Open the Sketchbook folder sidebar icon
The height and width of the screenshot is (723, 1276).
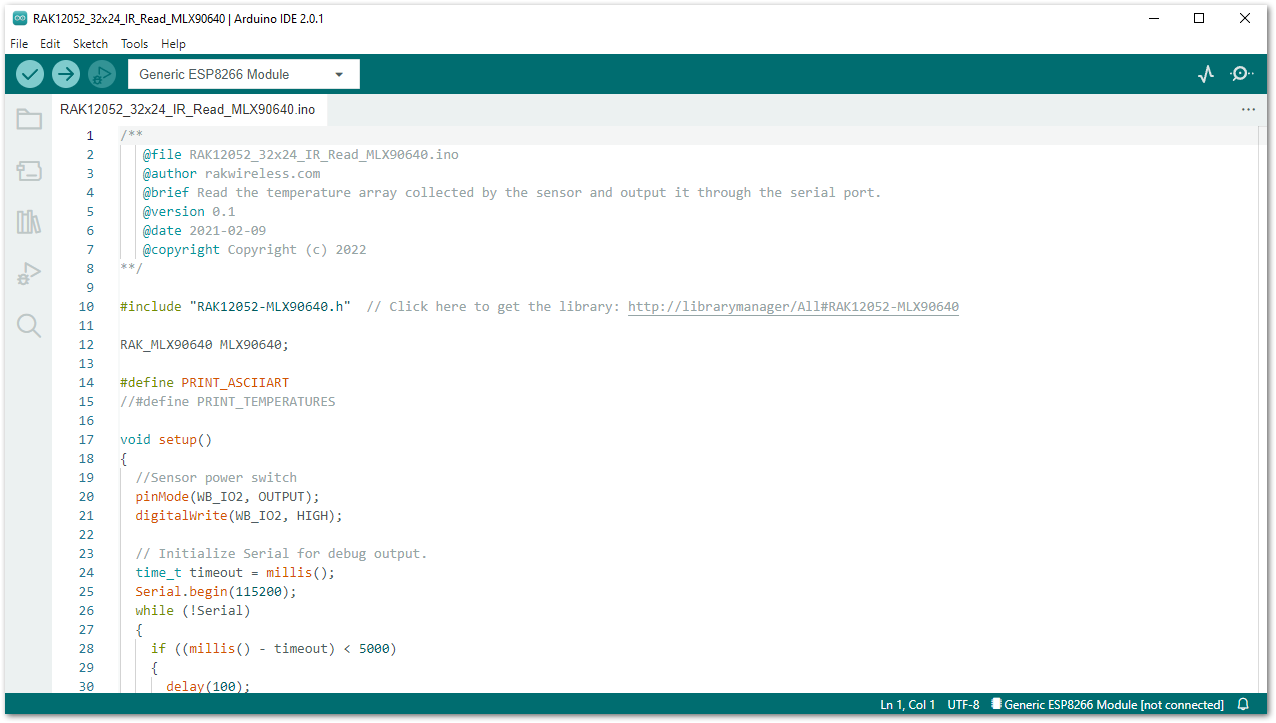point(29,120)
